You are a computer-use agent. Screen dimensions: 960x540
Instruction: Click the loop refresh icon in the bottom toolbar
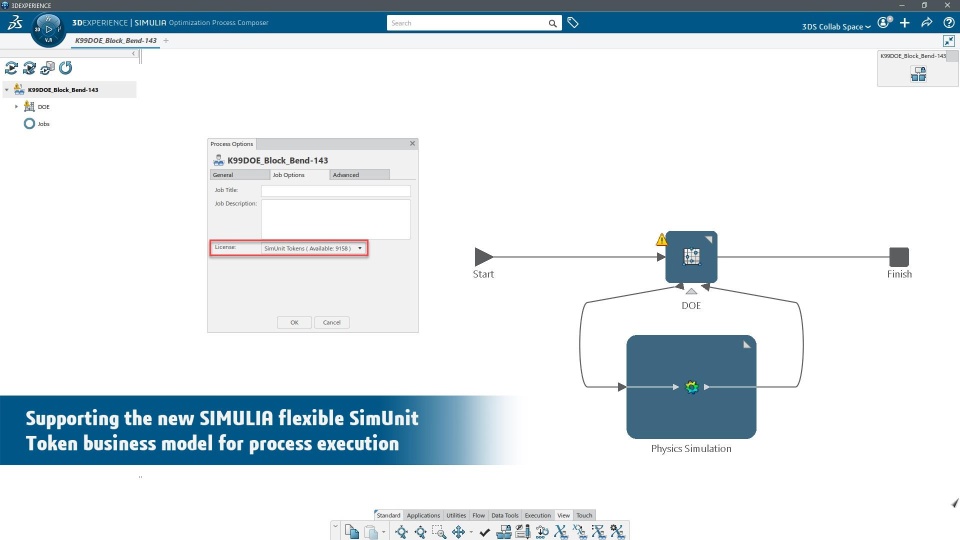[x=542, y=531]
